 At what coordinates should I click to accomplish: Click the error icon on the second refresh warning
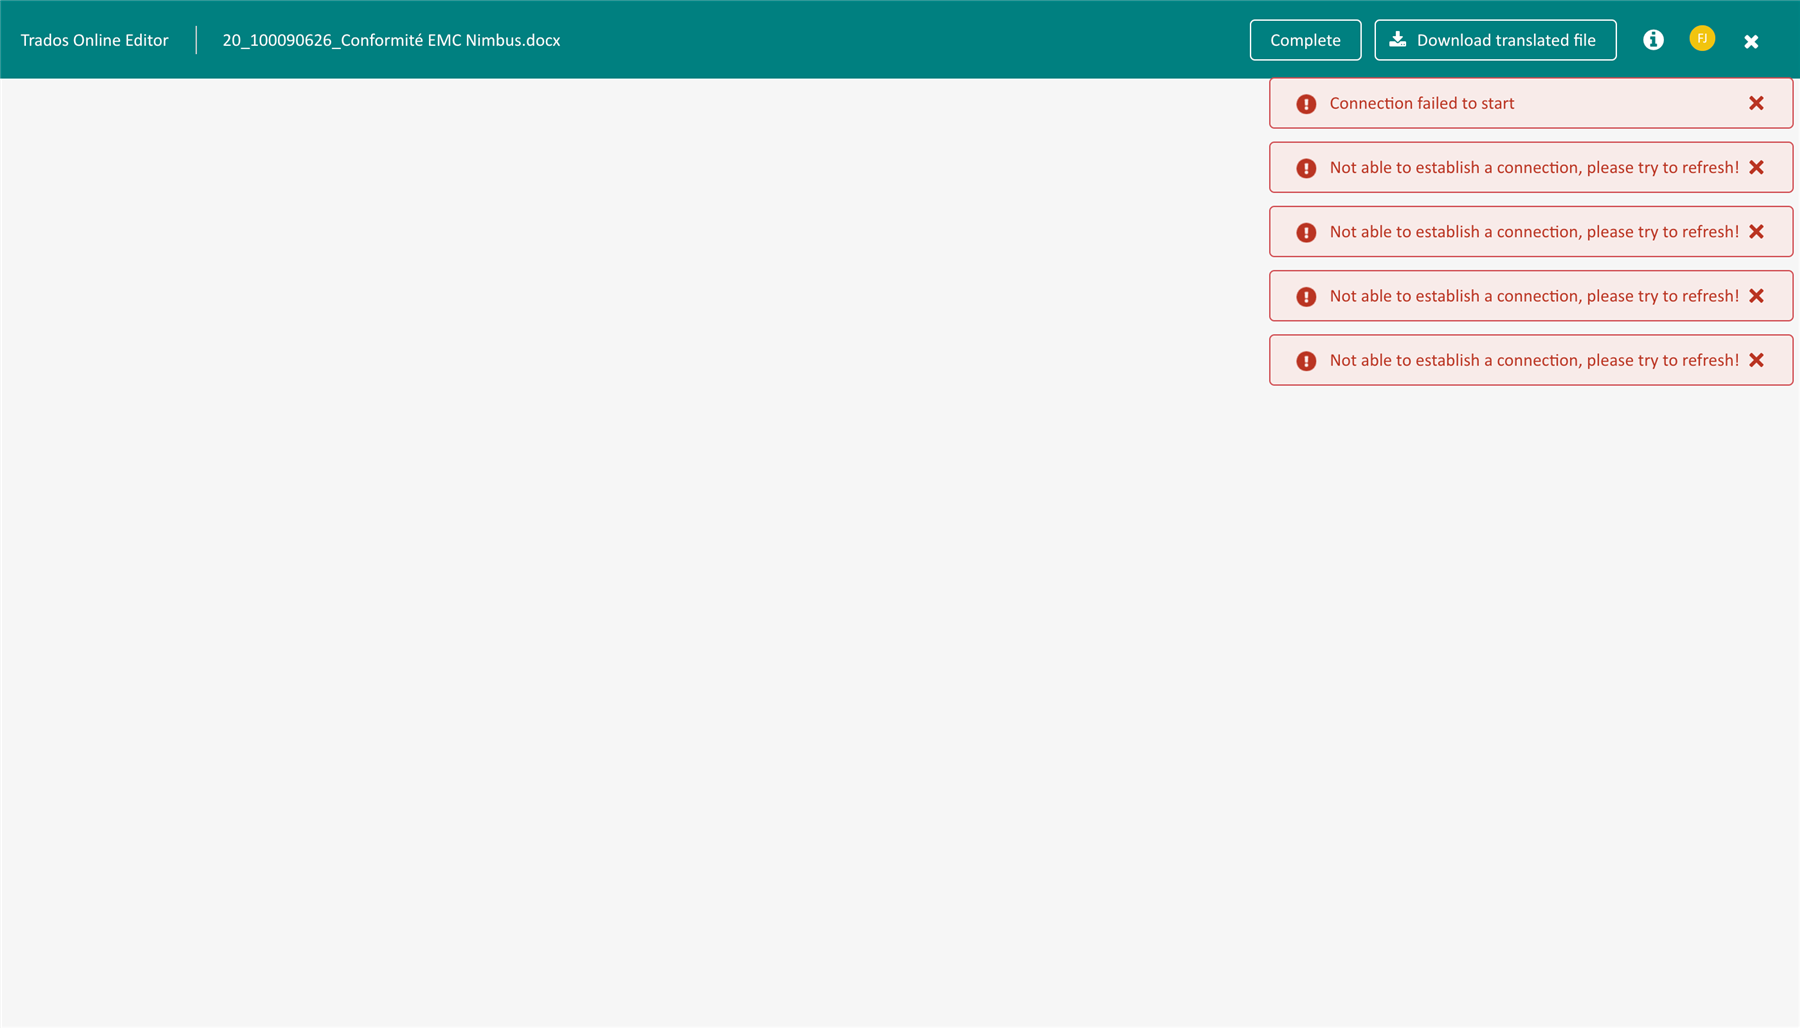pyautogui.click(x=1306, y=231)
